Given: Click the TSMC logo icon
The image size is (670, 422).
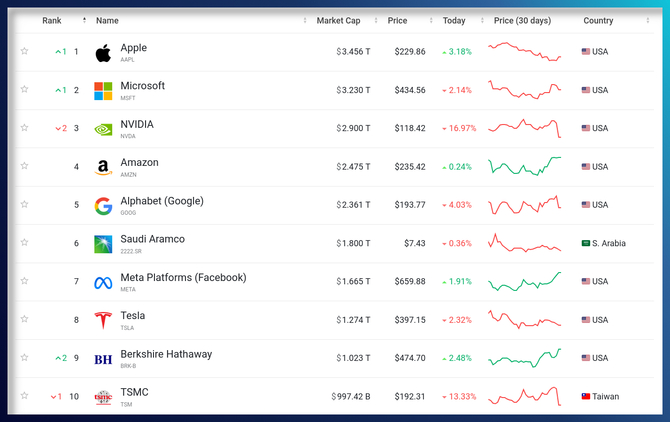Looking at the screenshot, I should (103, 397).
